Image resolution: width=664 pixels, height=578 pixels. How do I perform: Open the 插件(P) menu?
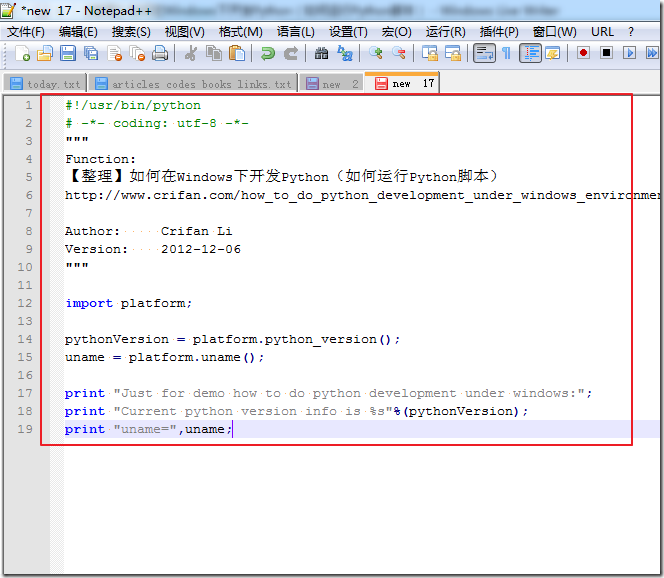(x=499, y=32)
